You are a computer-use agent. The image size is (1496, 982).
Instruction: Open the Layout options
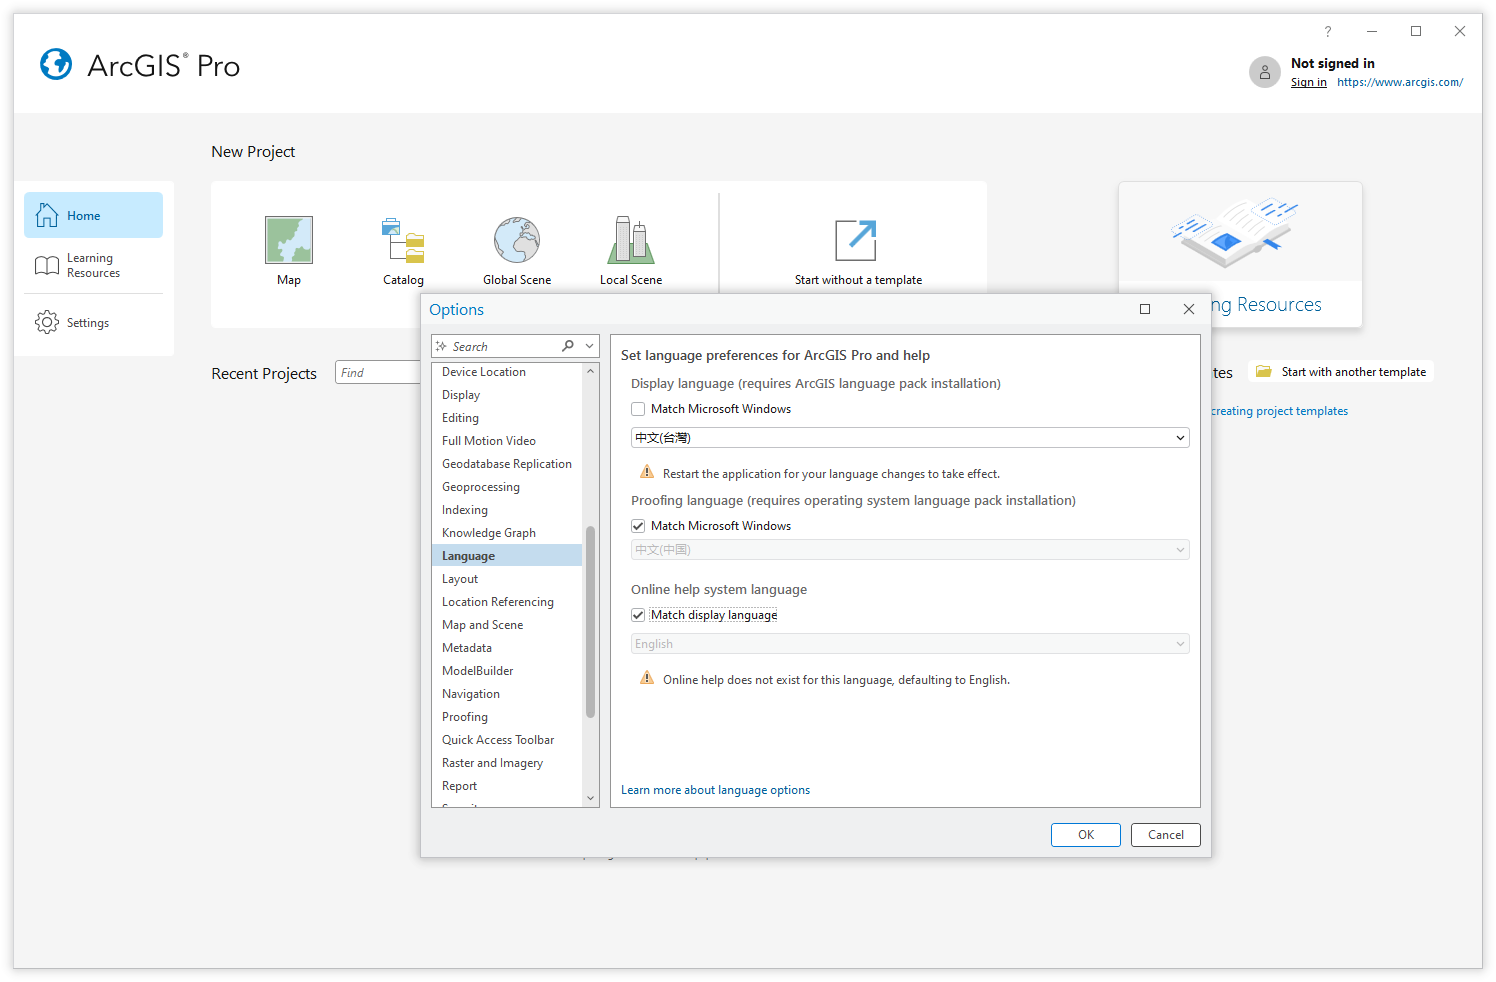pyautogui.click(x=506, y=579)
